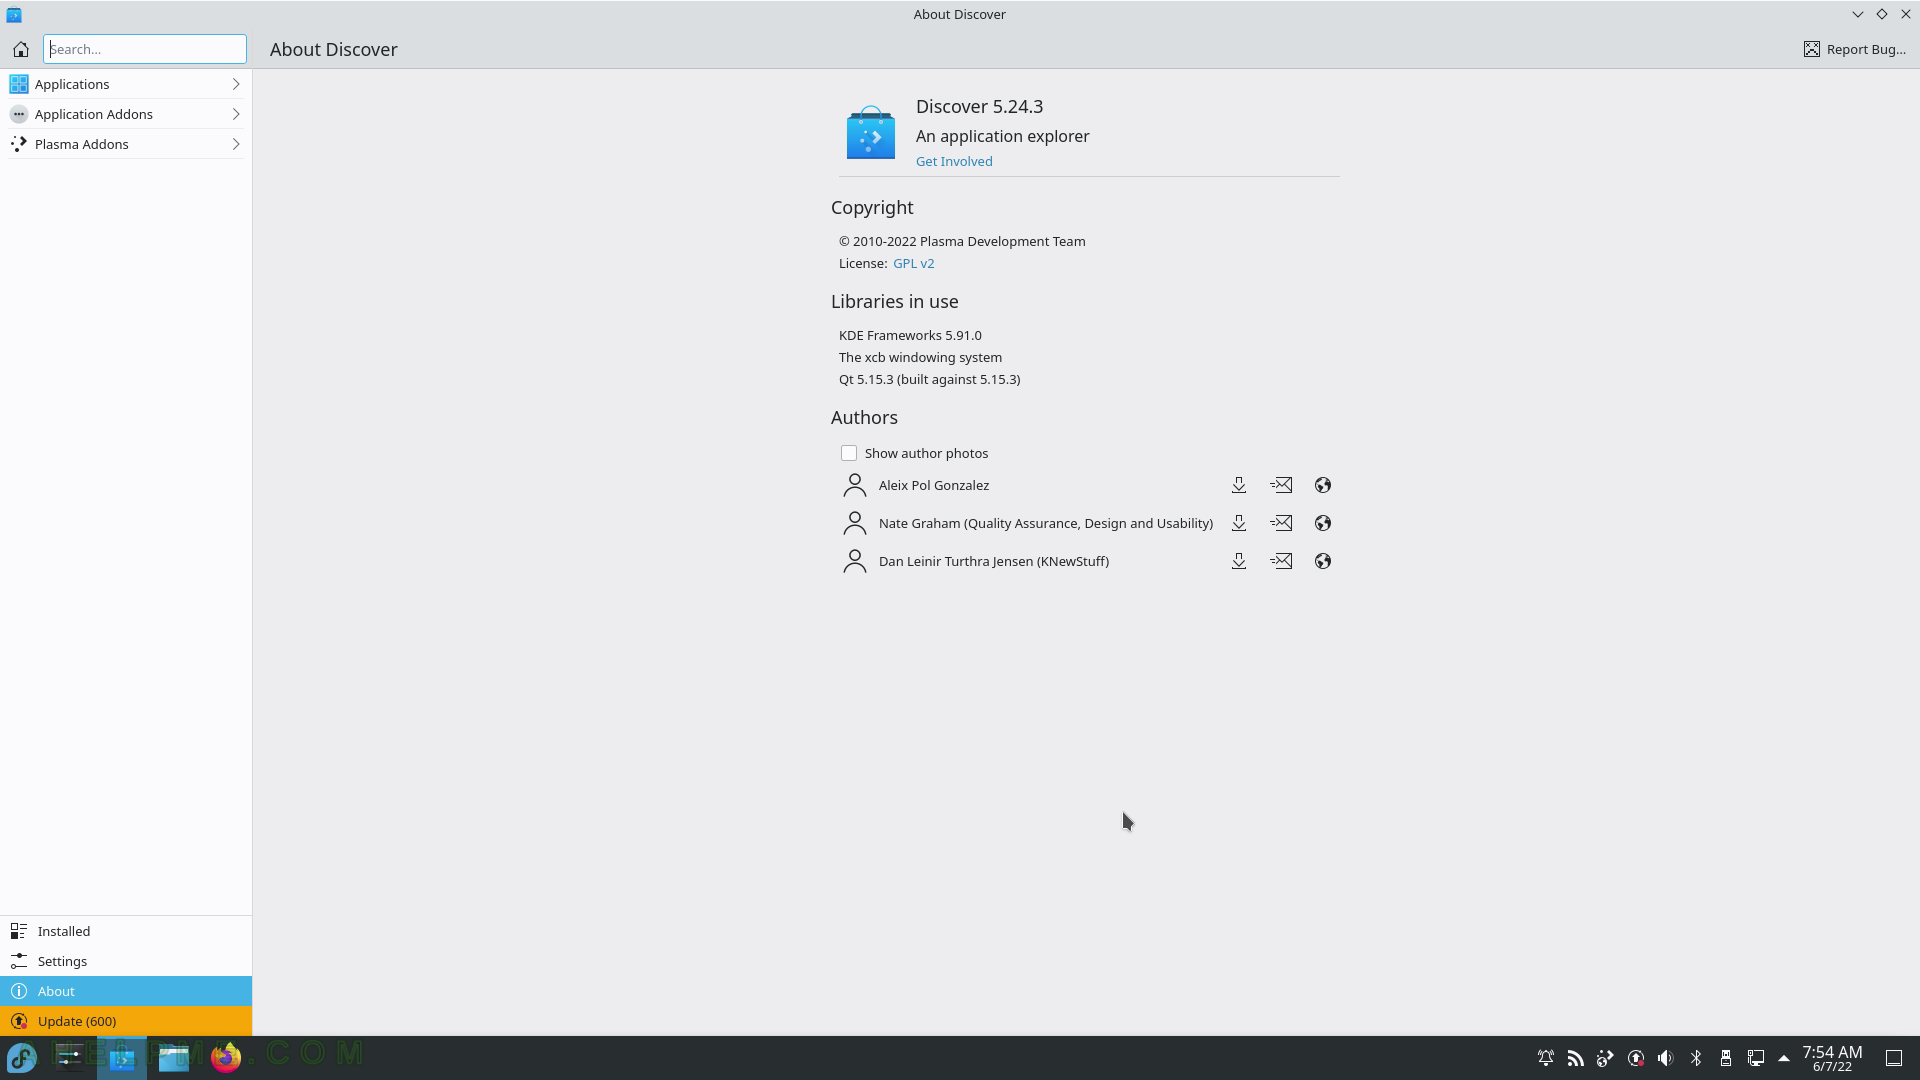Image resolution: width=1920 pixels, height=1080 pixels.
Task: Send email to Dan Leinir Turthra Jensen
Action: click(1281, 561)
